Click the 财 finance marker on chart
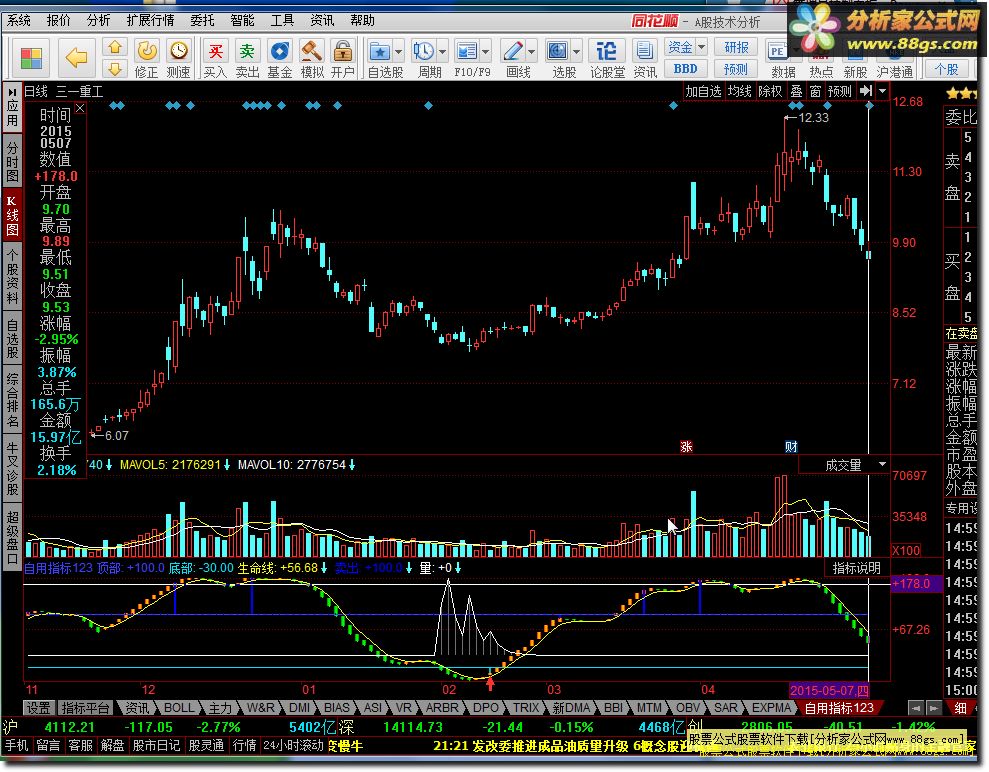 (x=791, y=447)
